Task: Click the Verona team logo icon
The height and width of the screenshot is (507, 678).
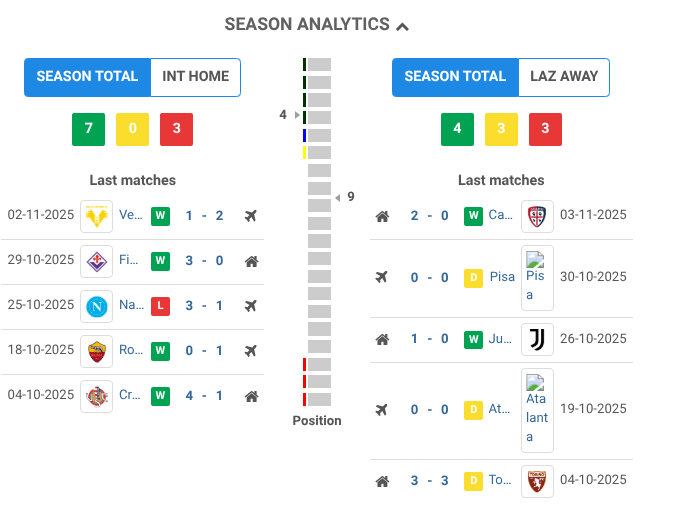Action: pyautogui.click(x=97, y=216)
